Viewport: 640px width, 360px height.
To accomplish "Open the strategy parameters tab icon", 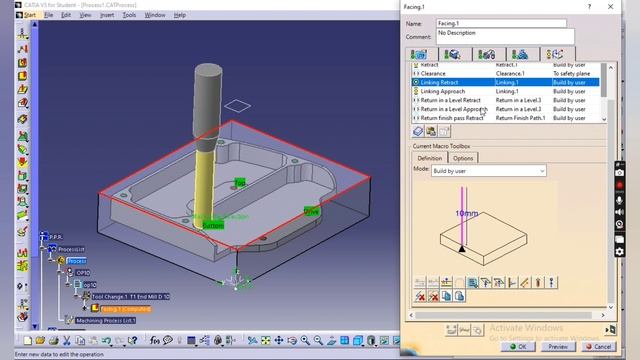I will 419,54.
